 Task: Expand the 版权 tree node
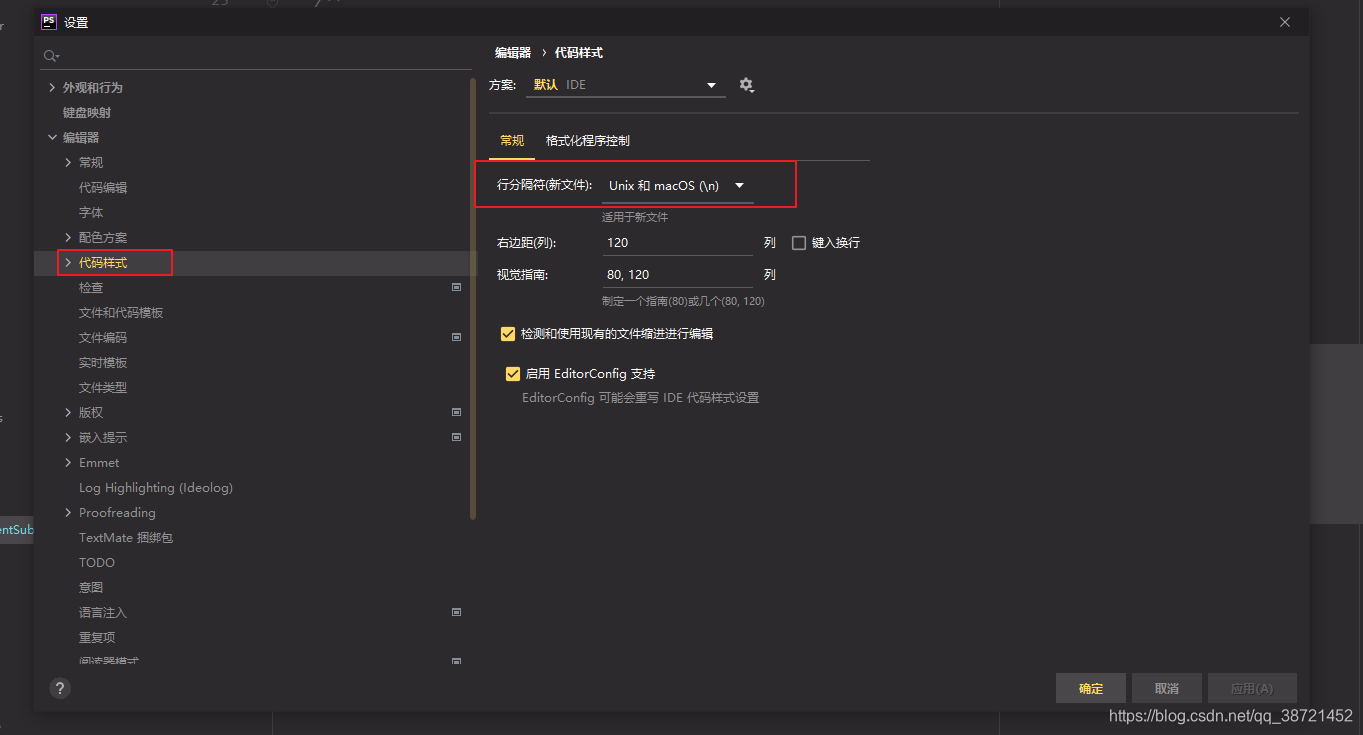[68, 413]
